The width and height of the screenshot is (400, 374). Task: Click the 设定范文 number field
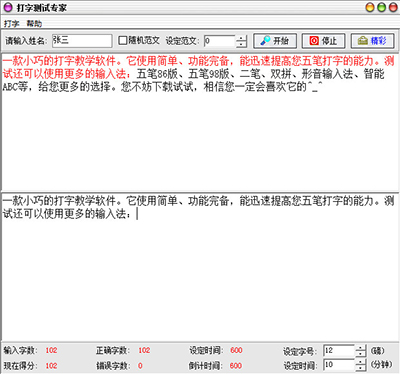coord(220,41)
